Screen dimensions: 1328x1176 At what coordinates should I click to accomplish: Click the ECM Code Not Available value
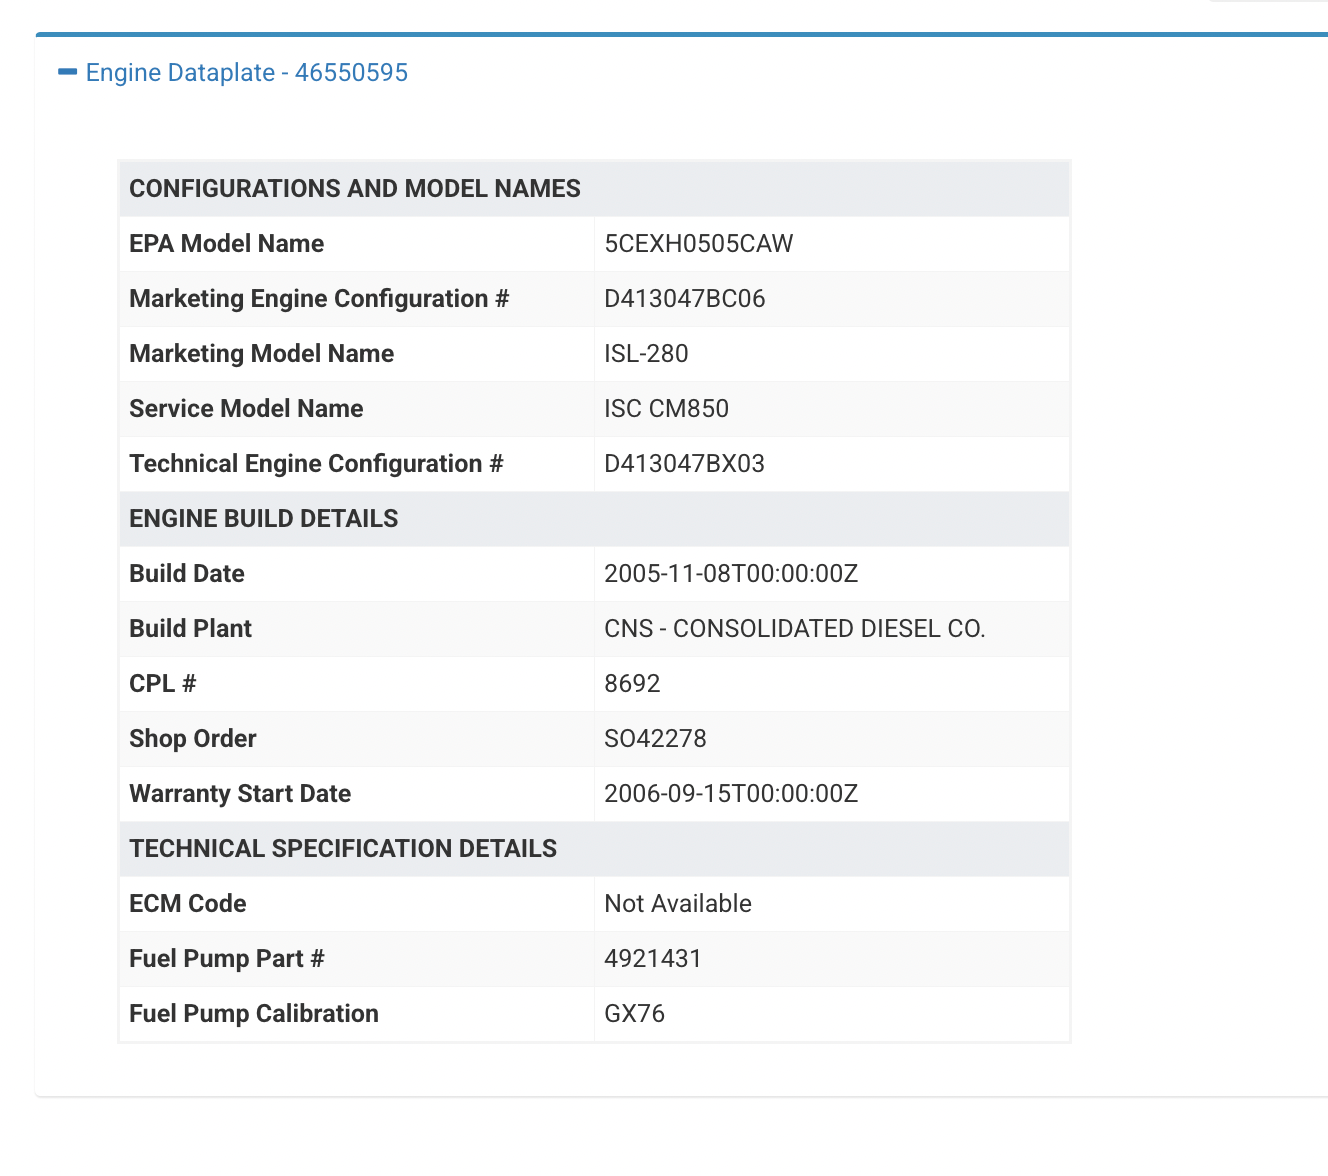677,904
